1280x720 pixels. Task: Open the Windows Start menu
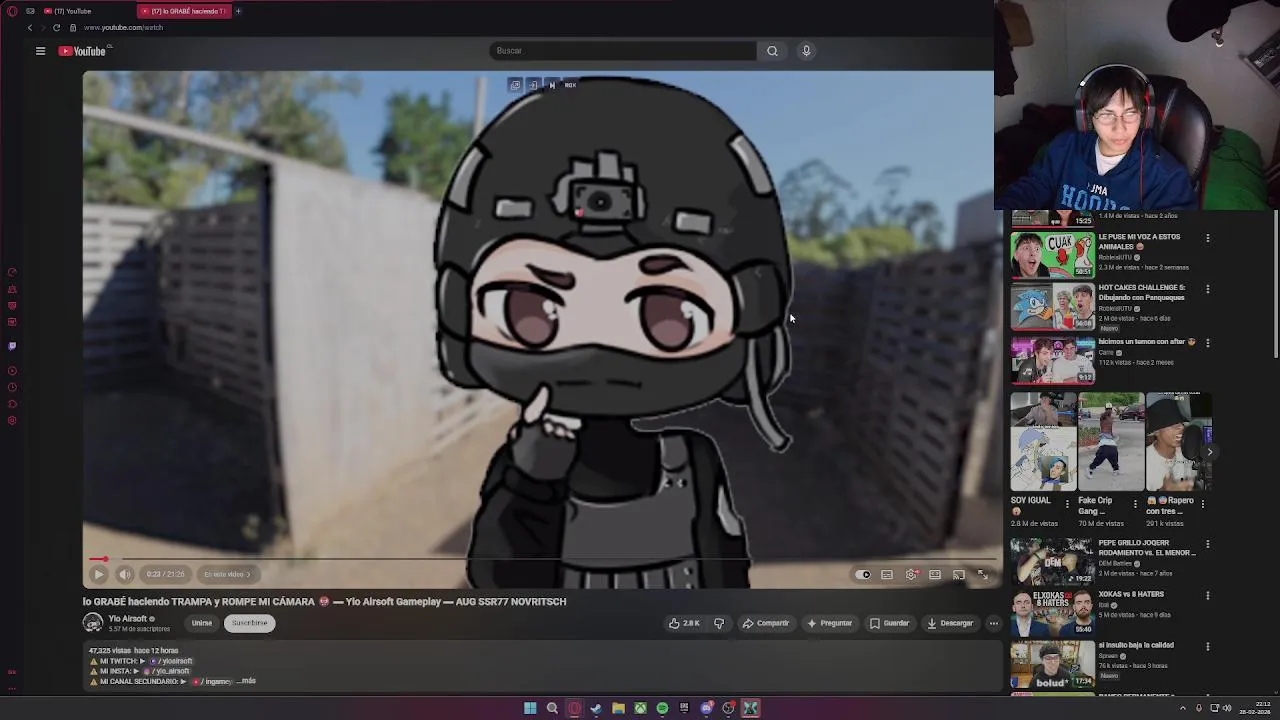click(x=530, y=708)
